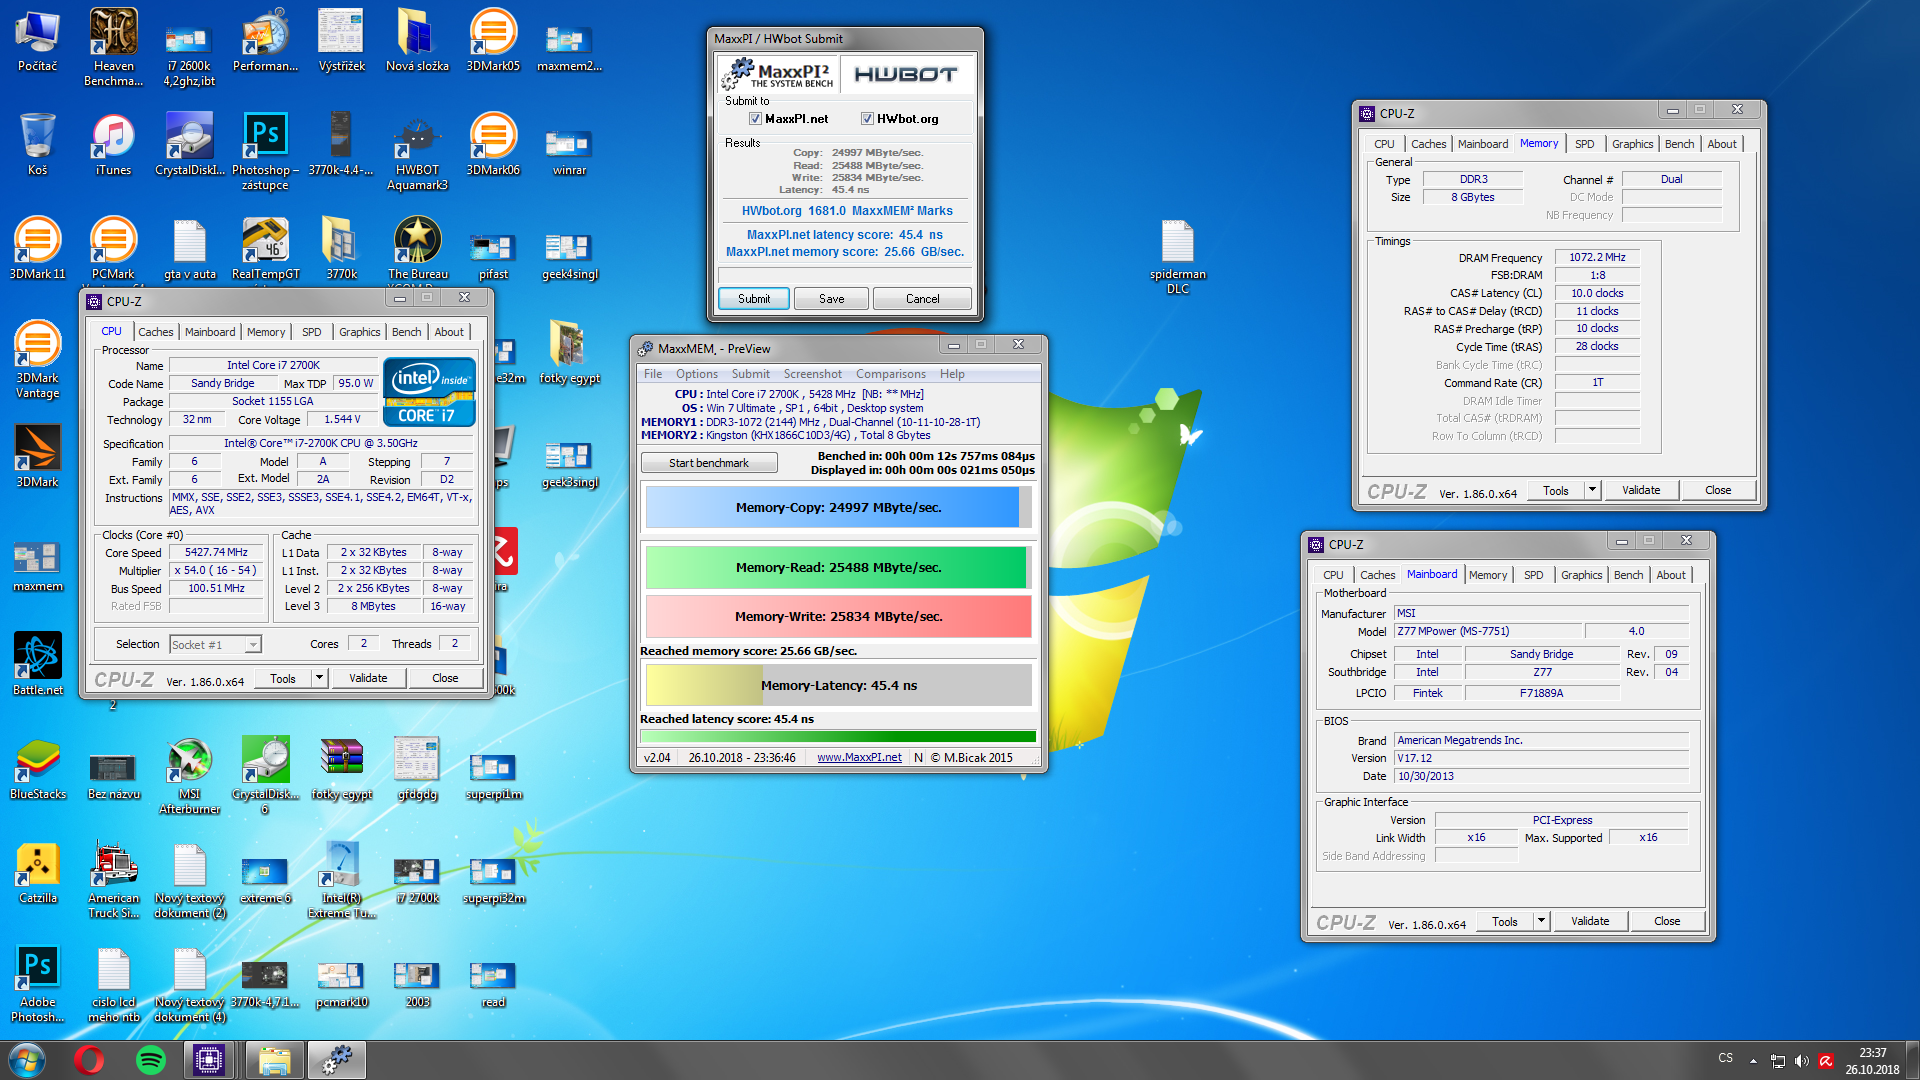Click the Submit button in HWbot dialog

coord(754,299)
